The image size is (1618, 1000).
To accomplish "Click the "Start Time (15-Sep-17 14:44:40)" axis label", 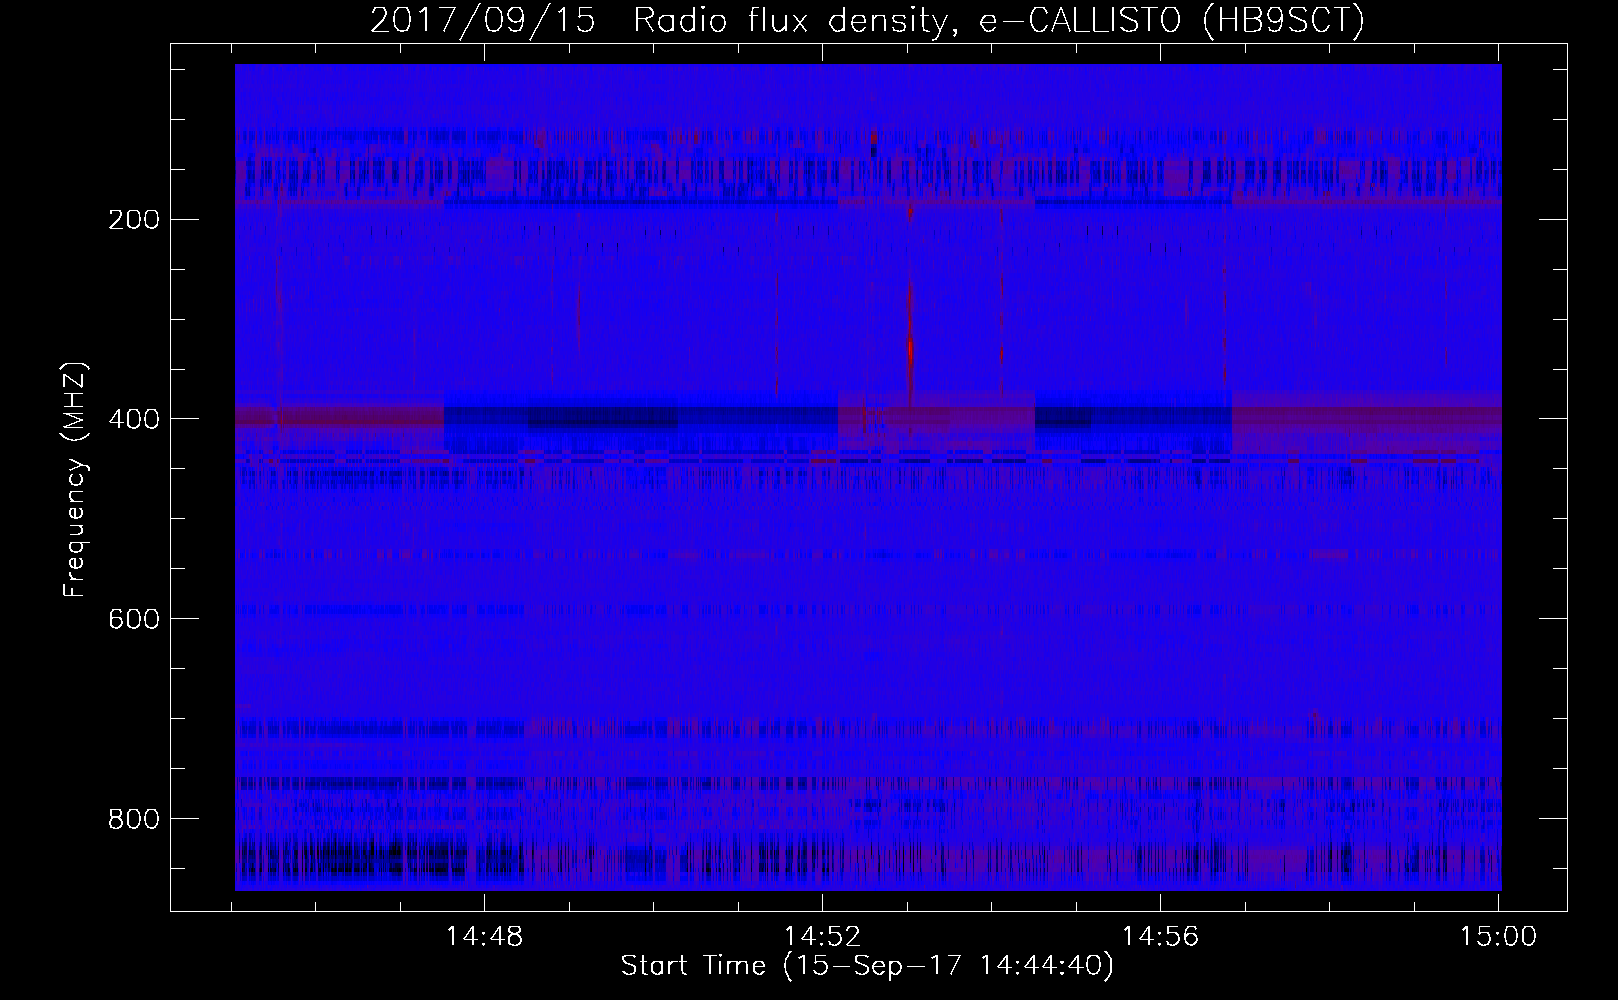I will (867, 966).
